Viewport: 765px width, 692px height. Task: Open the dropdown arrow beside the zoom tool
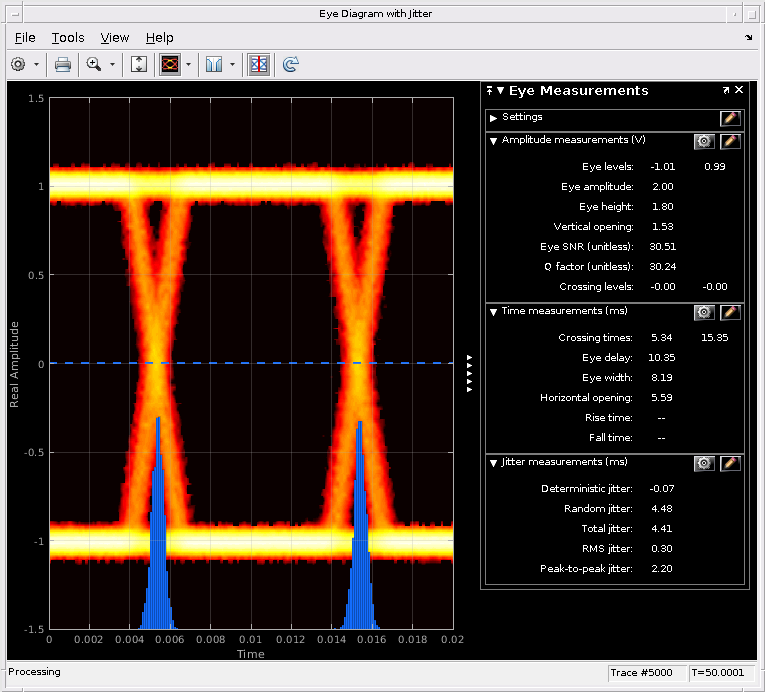click(112, 64)
